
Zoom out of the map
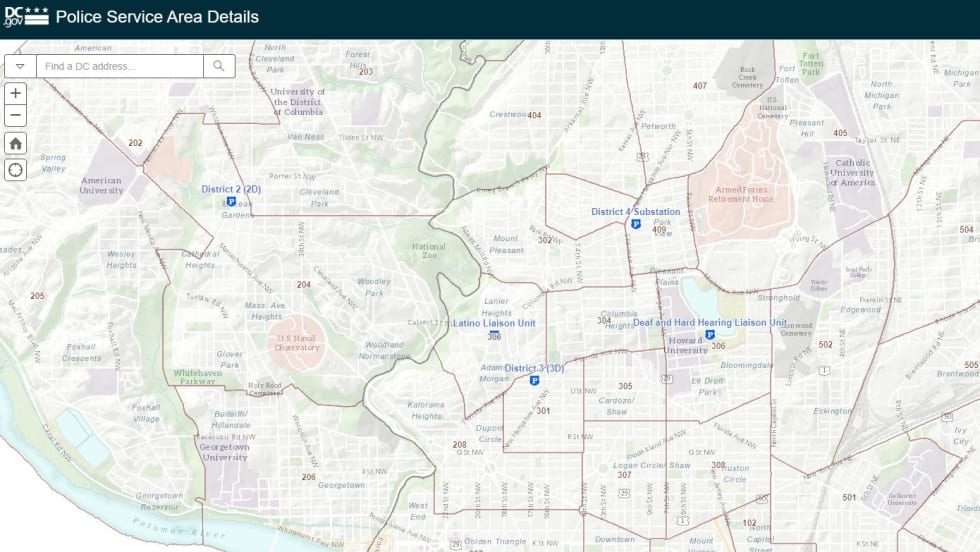(x=16, y=116)
